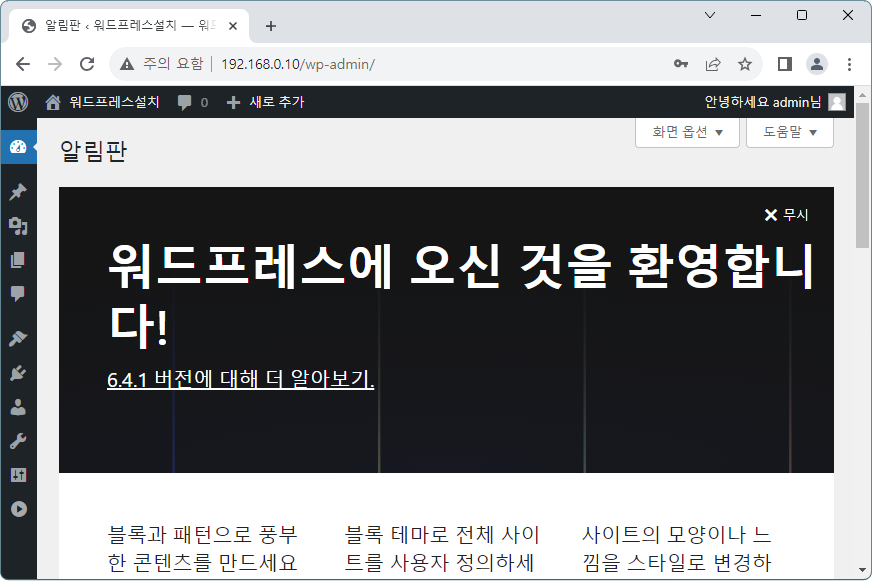Click the browser back arrow
872x581 pixels.
pyautogui.click(x=23, y=64)
